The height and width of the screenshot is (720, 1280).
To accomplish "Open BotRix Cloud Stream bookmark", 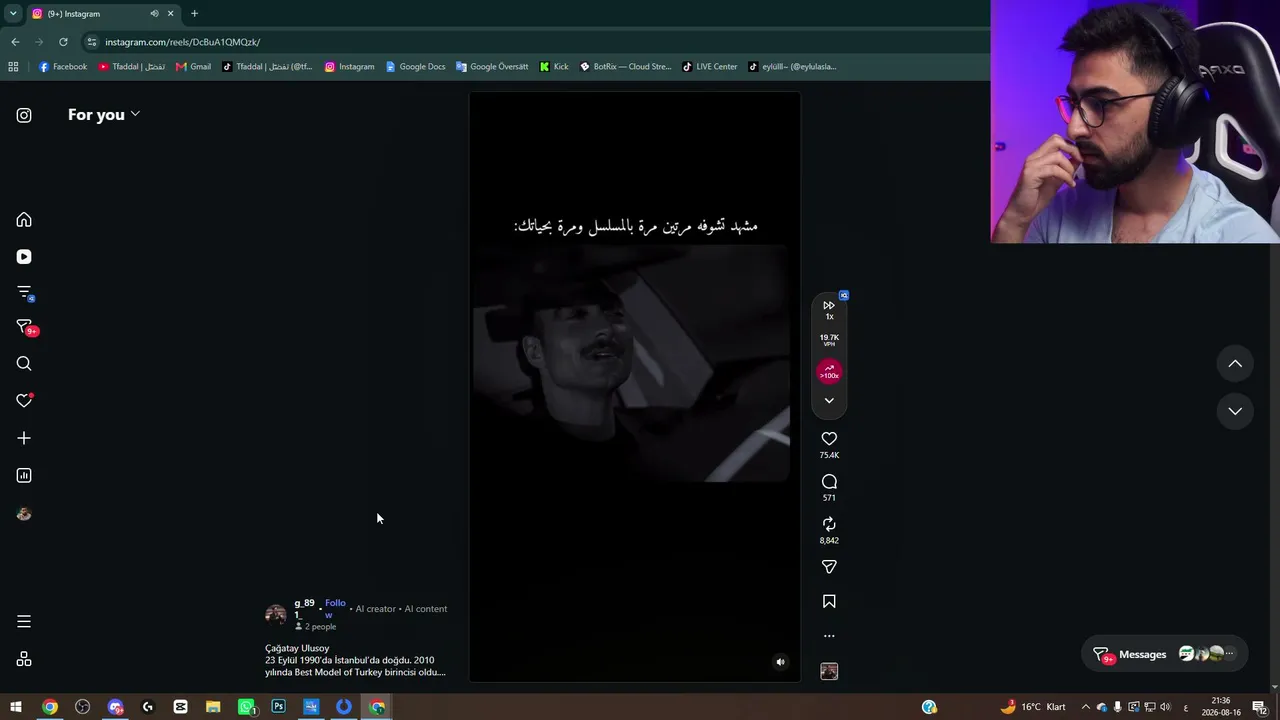I will click(x=625, y=67).
